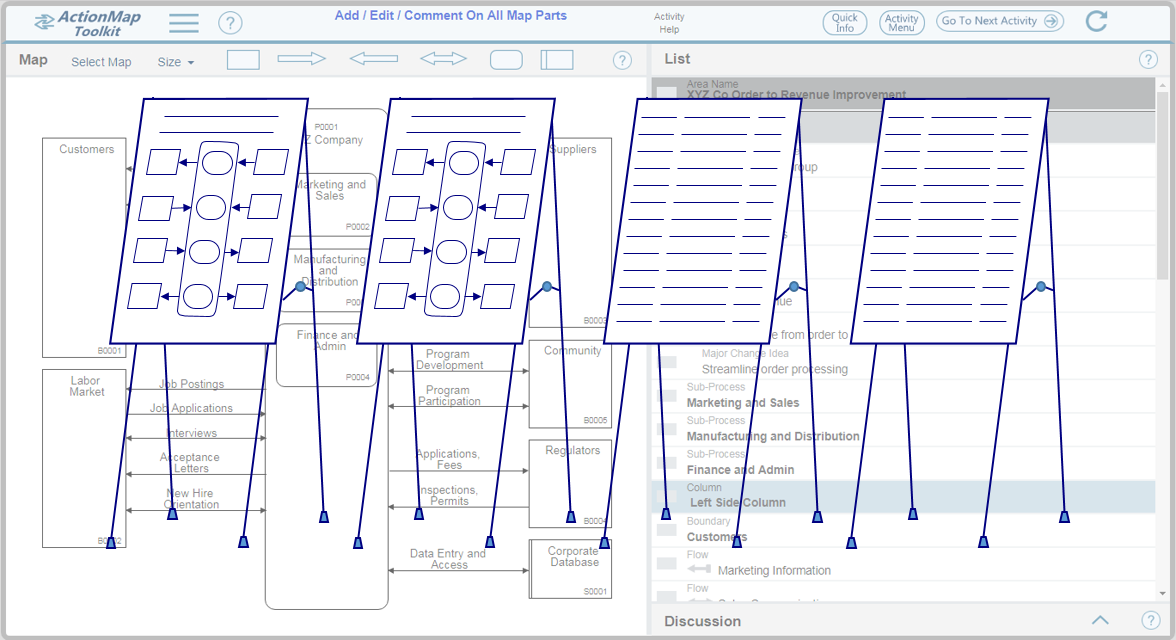Click the Acceptance Letters flow label
Screen dimensions: 1176x640
point(190,462)
